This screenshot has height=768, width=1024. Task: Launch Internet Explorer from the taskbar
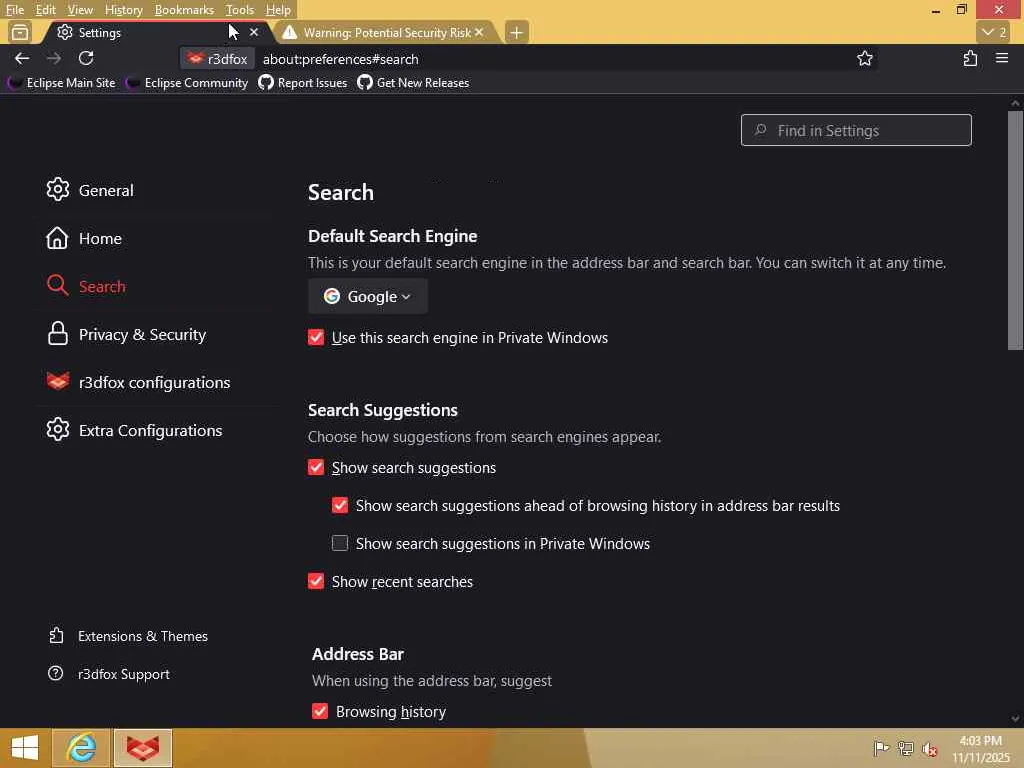[x=81, y=747]
